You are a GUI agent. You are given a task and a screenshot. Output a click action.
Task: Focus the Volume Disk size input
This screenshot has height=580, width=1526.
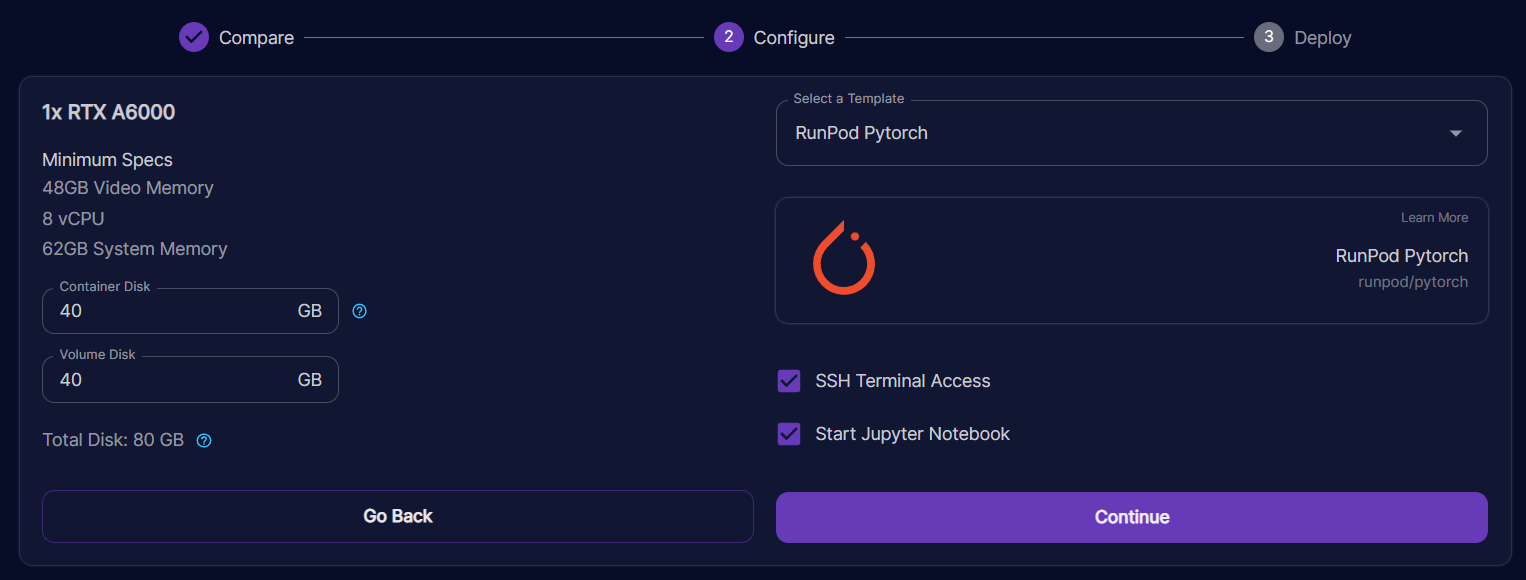(x=170, y=380)
